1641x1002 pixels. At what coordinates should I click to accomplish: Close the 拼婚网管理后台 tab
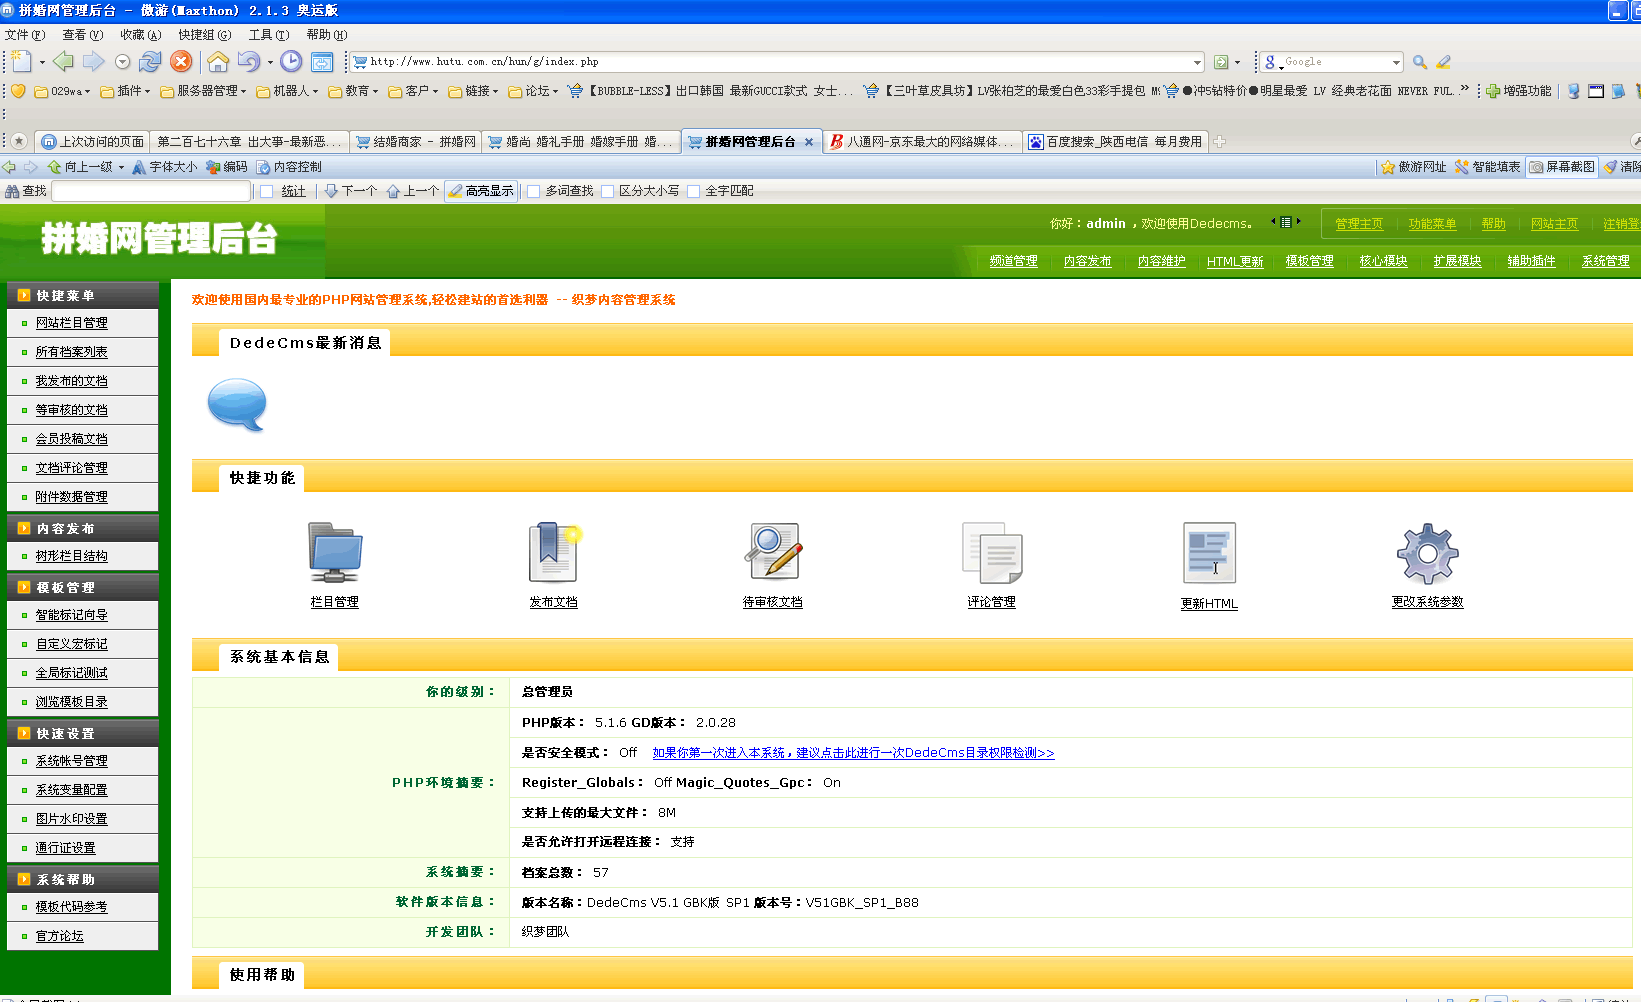pos(809,142)
